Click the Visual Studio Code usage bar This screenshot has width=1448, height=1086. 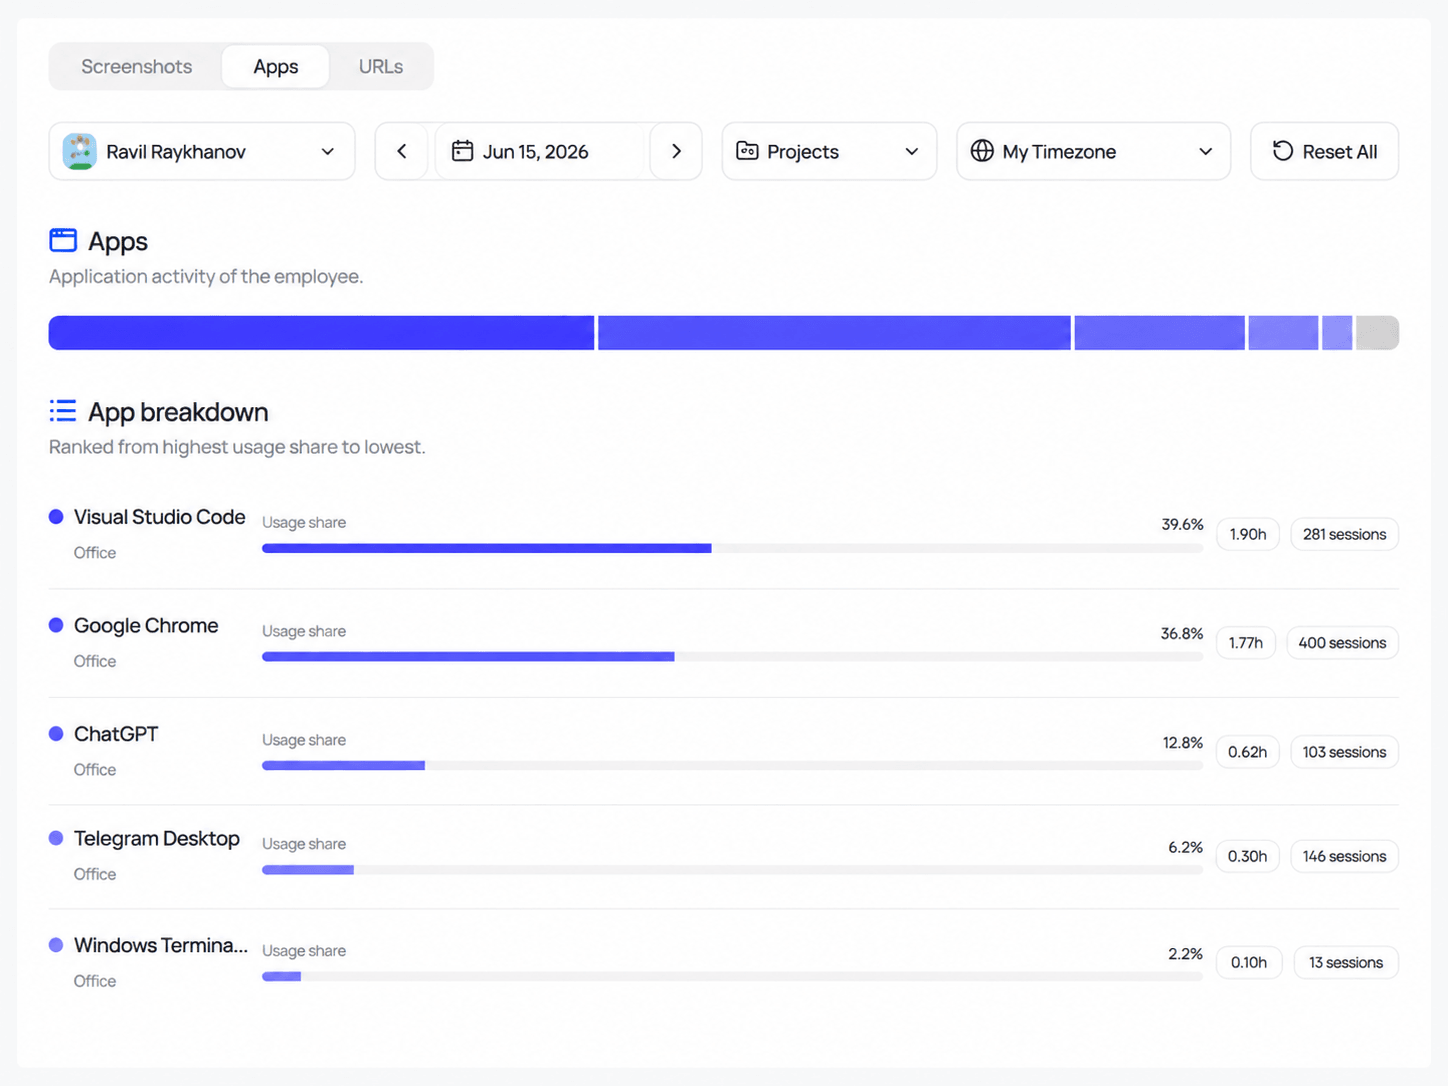[732, 548]
